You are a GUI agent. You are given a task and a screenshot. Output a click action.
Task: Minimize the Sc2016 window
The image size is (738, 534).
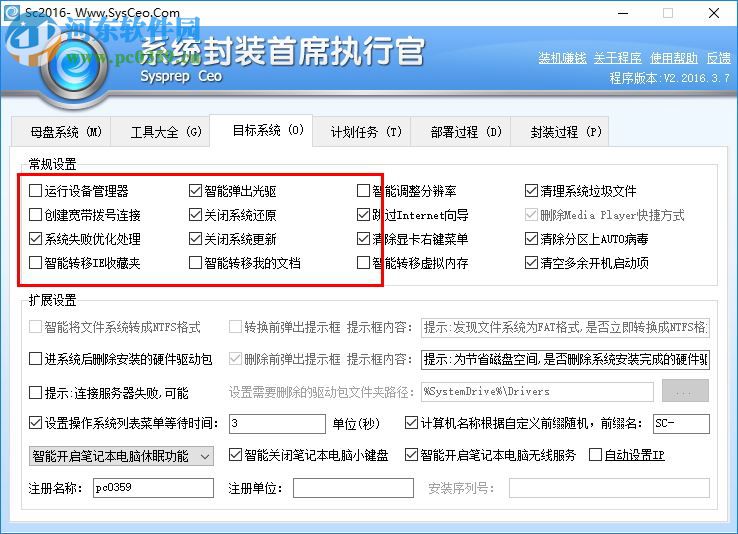point(623,13)
